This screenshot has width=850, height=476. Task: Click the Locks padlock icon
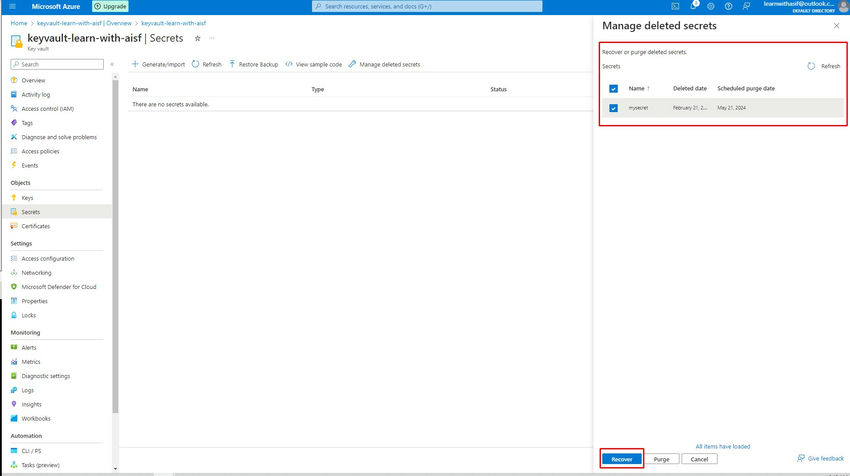(14, 314)
